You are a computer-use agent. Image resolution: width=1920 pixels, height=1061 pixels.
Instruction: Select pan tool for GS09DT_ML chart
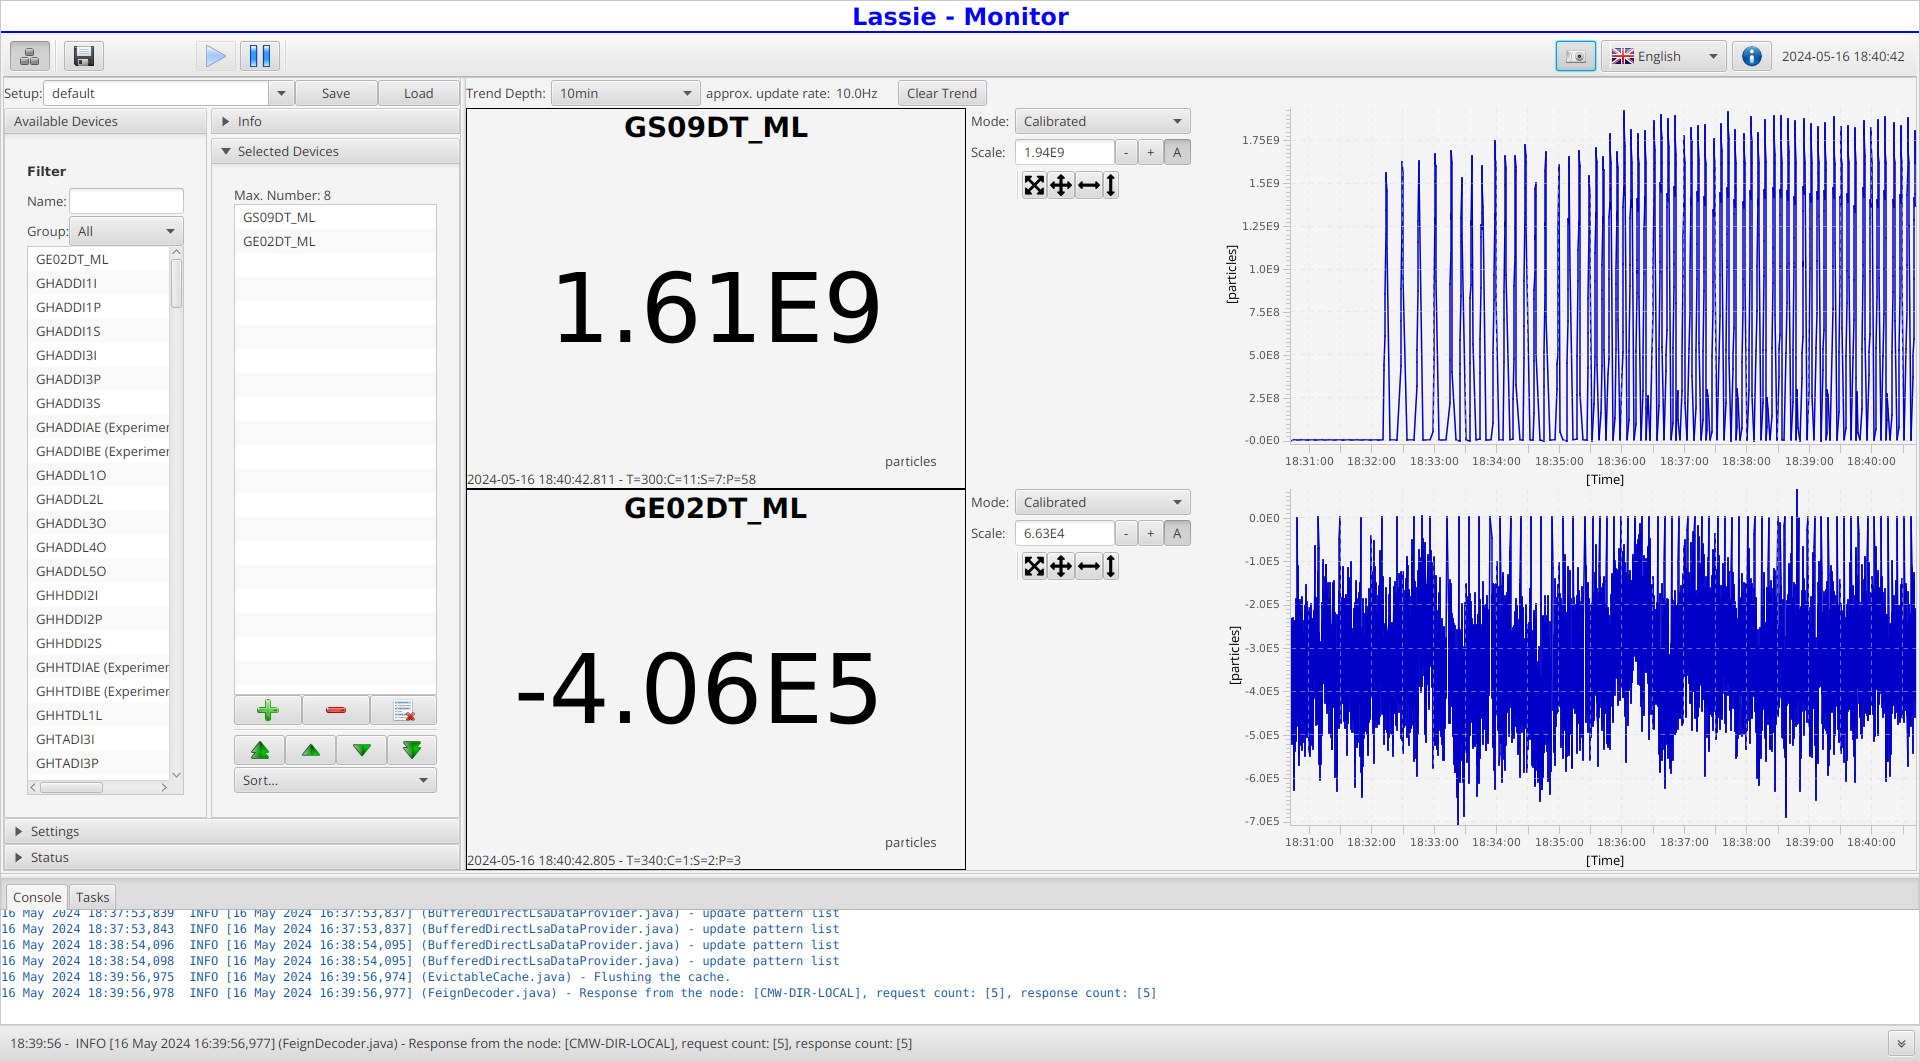coord(1061,185)
